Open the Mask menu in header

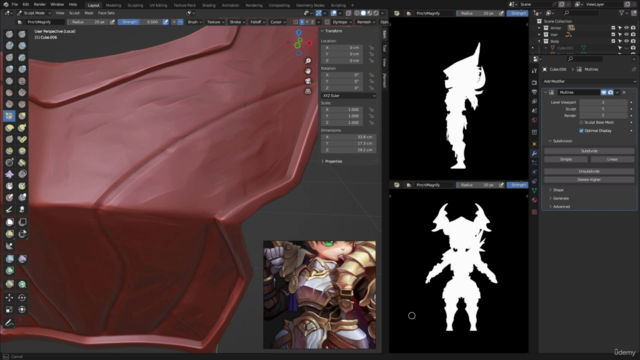(89, 13)
